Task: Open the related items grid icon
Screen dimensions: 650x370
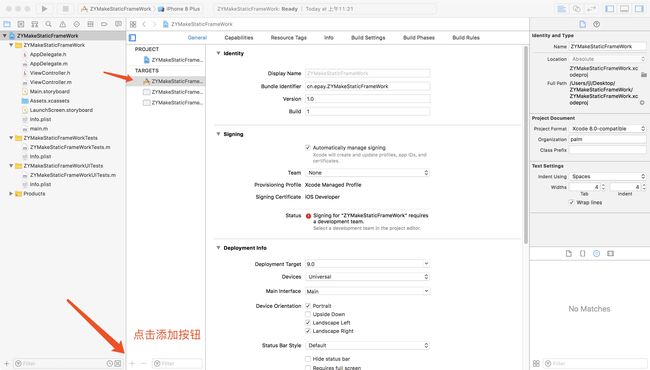Action: (x=133, y=24)
